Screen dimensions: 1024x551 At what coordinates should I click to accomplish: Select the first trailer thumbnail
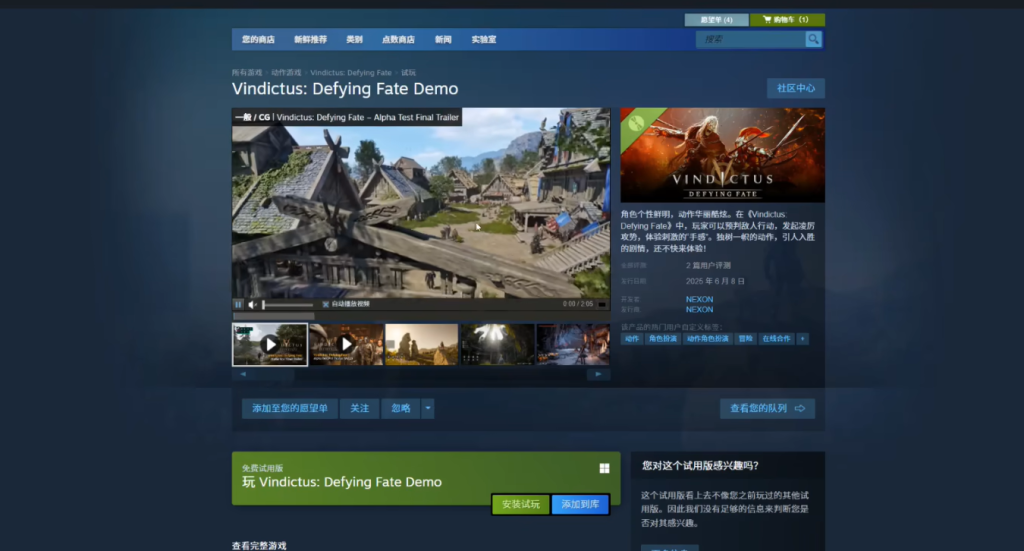tap(270, 345)
